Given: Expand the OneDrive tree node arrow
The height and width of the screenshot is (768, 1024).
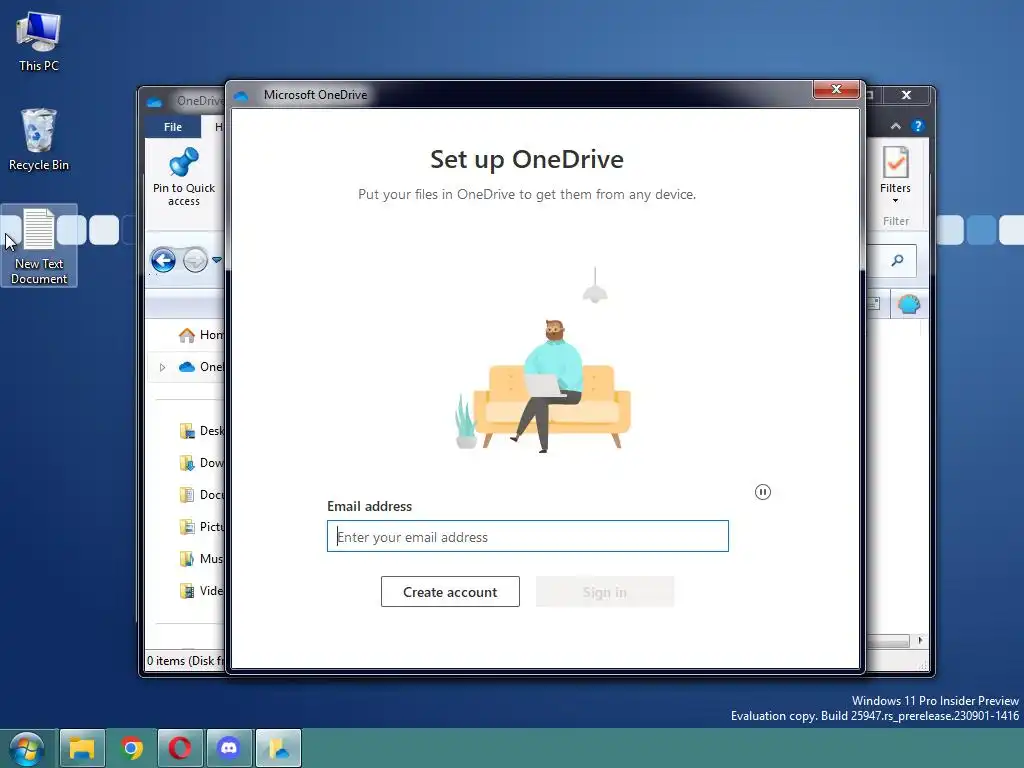Looking at the screenshot, I should pyautogui.click(x=163, y=367).
